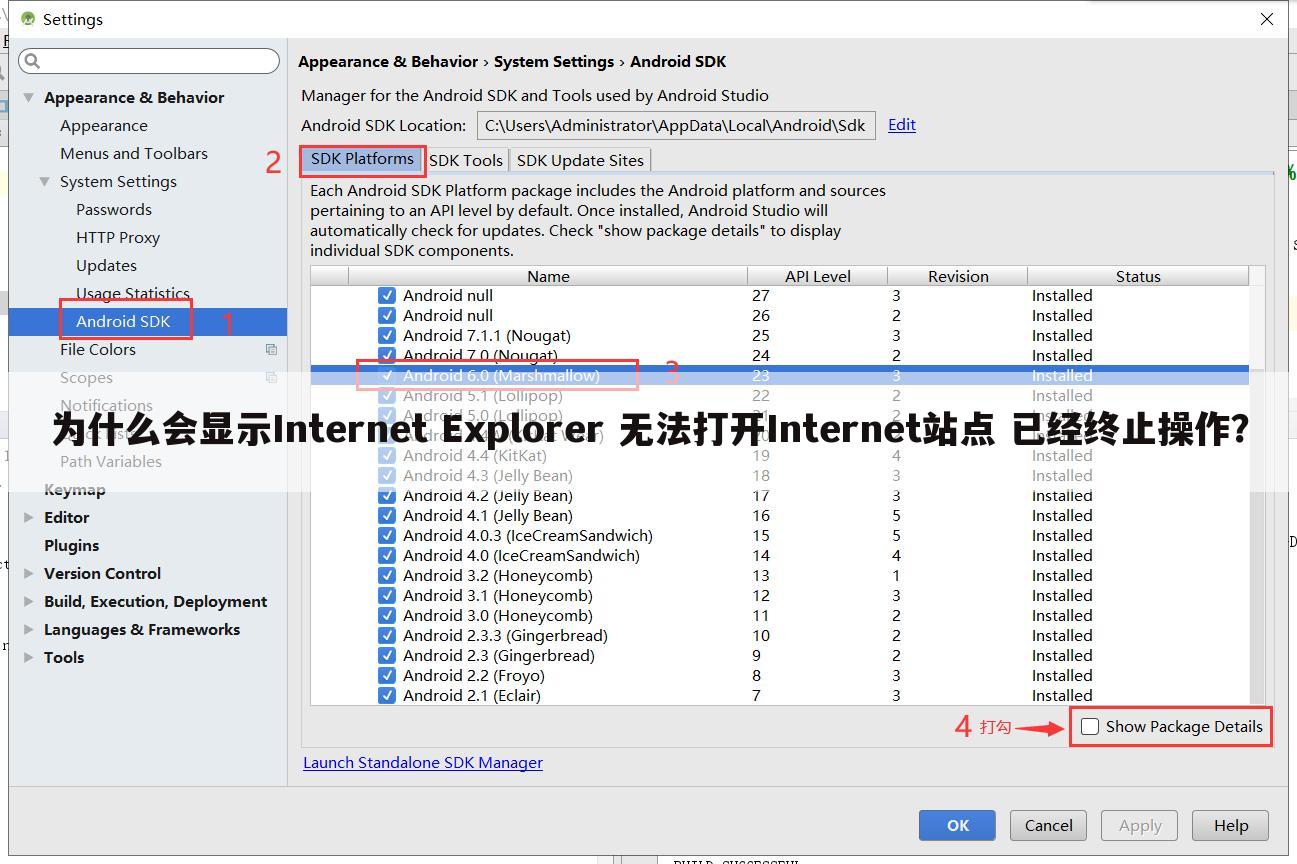Select Appearance in settings tree
The image size is (1297, 864).
pos(103,125)
